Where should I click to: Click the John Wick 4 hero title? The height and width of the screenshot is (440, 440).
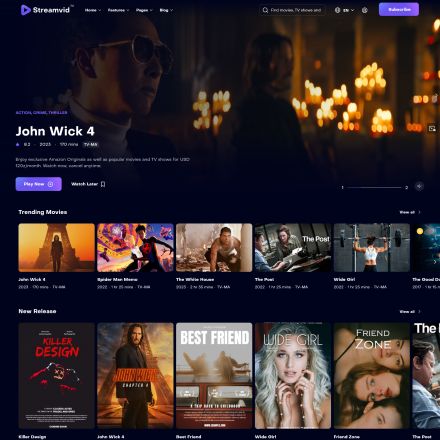55,131
